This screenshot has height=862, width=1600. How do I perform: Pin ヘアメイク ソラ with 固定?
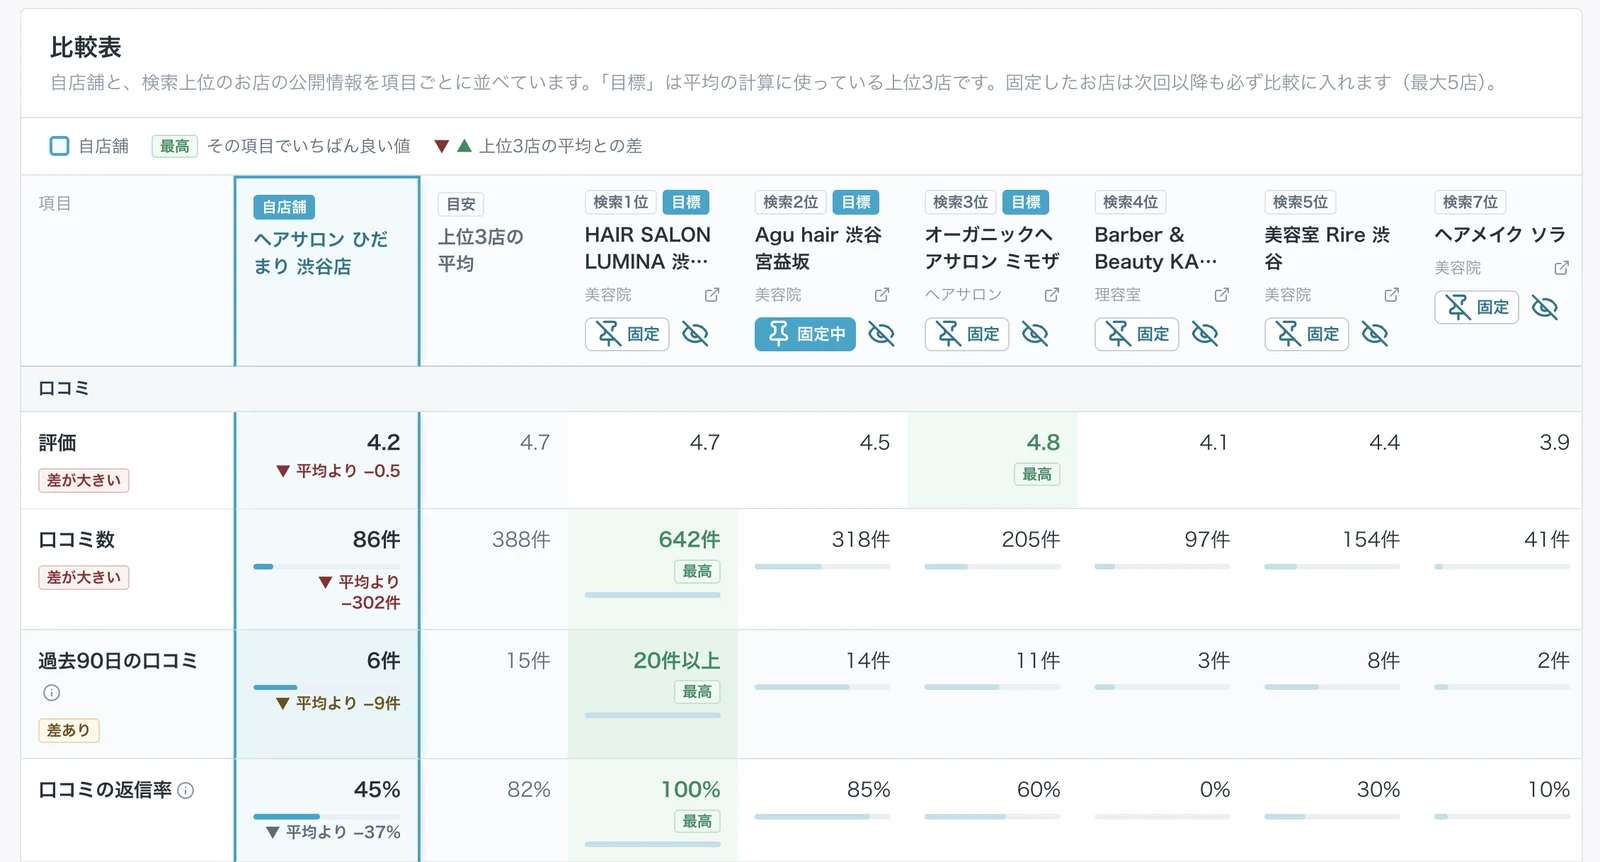(x=1477, y=307)
